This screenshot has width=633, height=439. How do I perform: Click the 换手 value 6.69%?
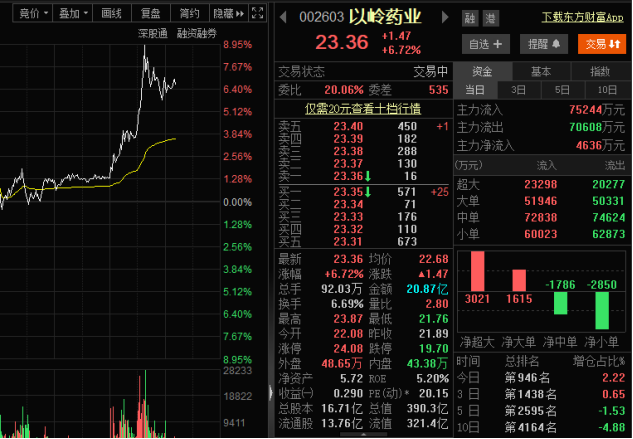click(347, 304)
